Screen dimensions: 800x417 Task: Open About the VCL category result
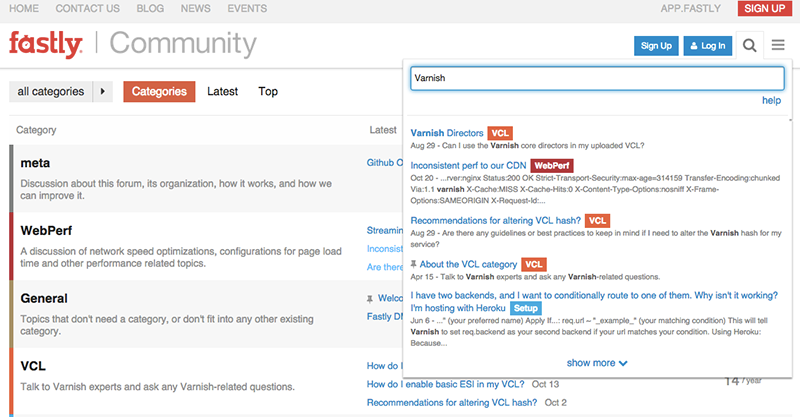tap(468, 264)
